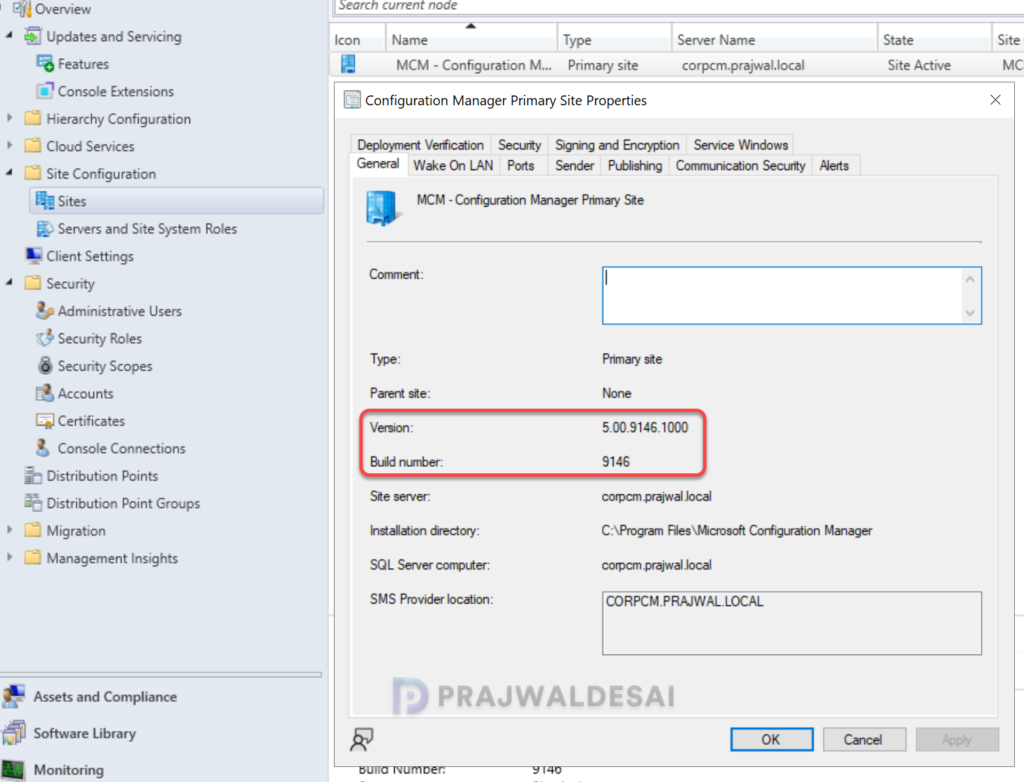The image size is (1024, 782).
Task: Click the Hierarchy Configuration folder icon
Action: [32, 119]
